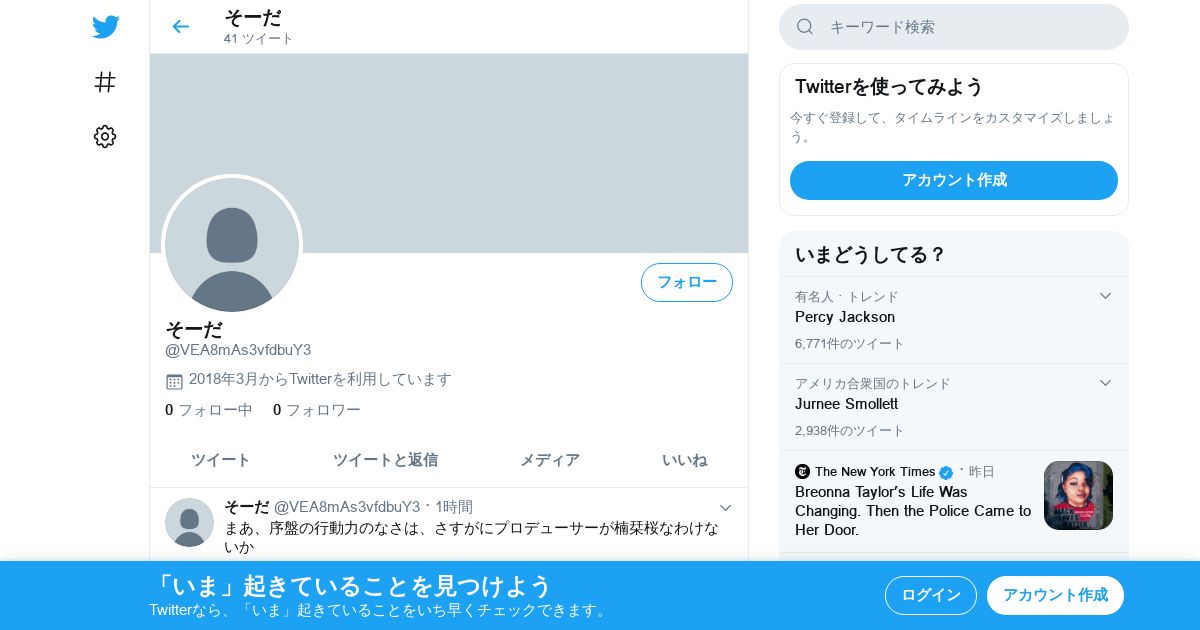The image size is (1200, 630).
Task: Switch to the メディア tab
Action: [549, 460]
